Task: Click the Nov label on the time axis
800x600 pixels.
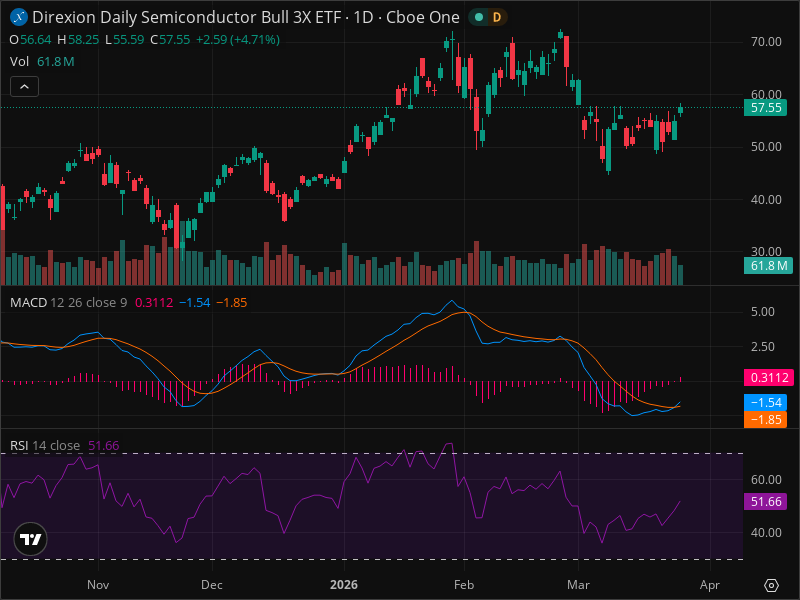Action: 98,585
